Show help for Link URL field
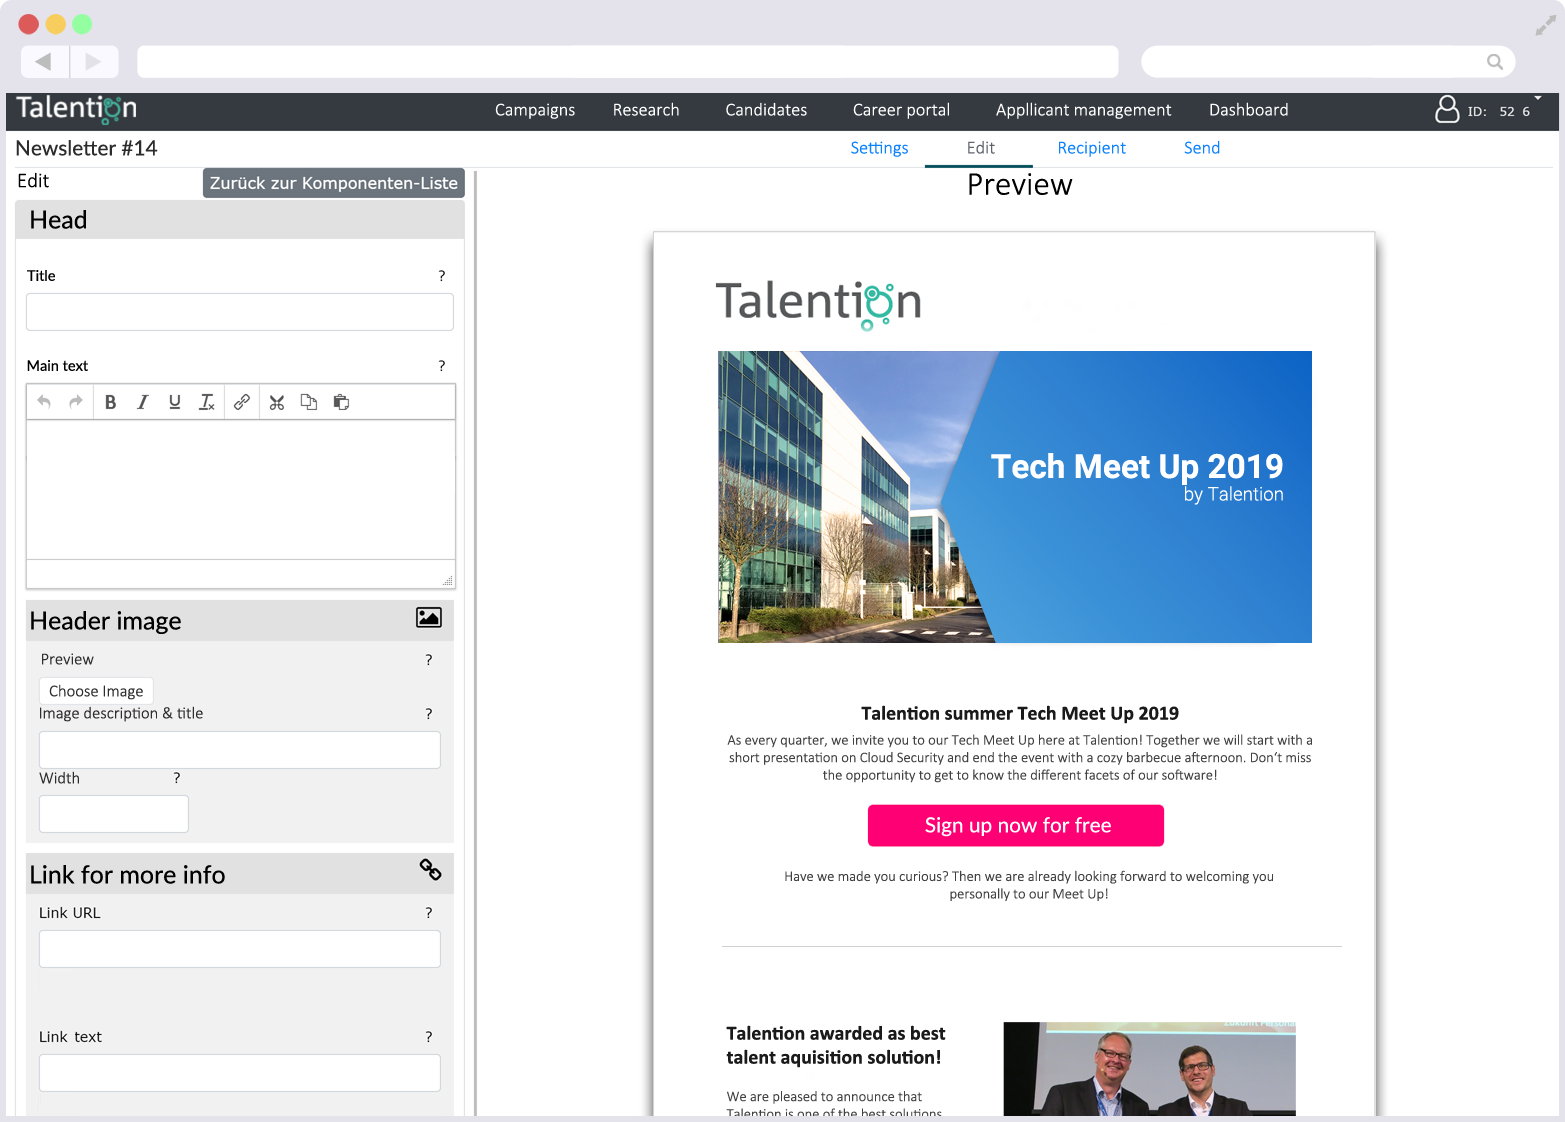This screenshot has height=1122, width=1565. click(429, 913)
